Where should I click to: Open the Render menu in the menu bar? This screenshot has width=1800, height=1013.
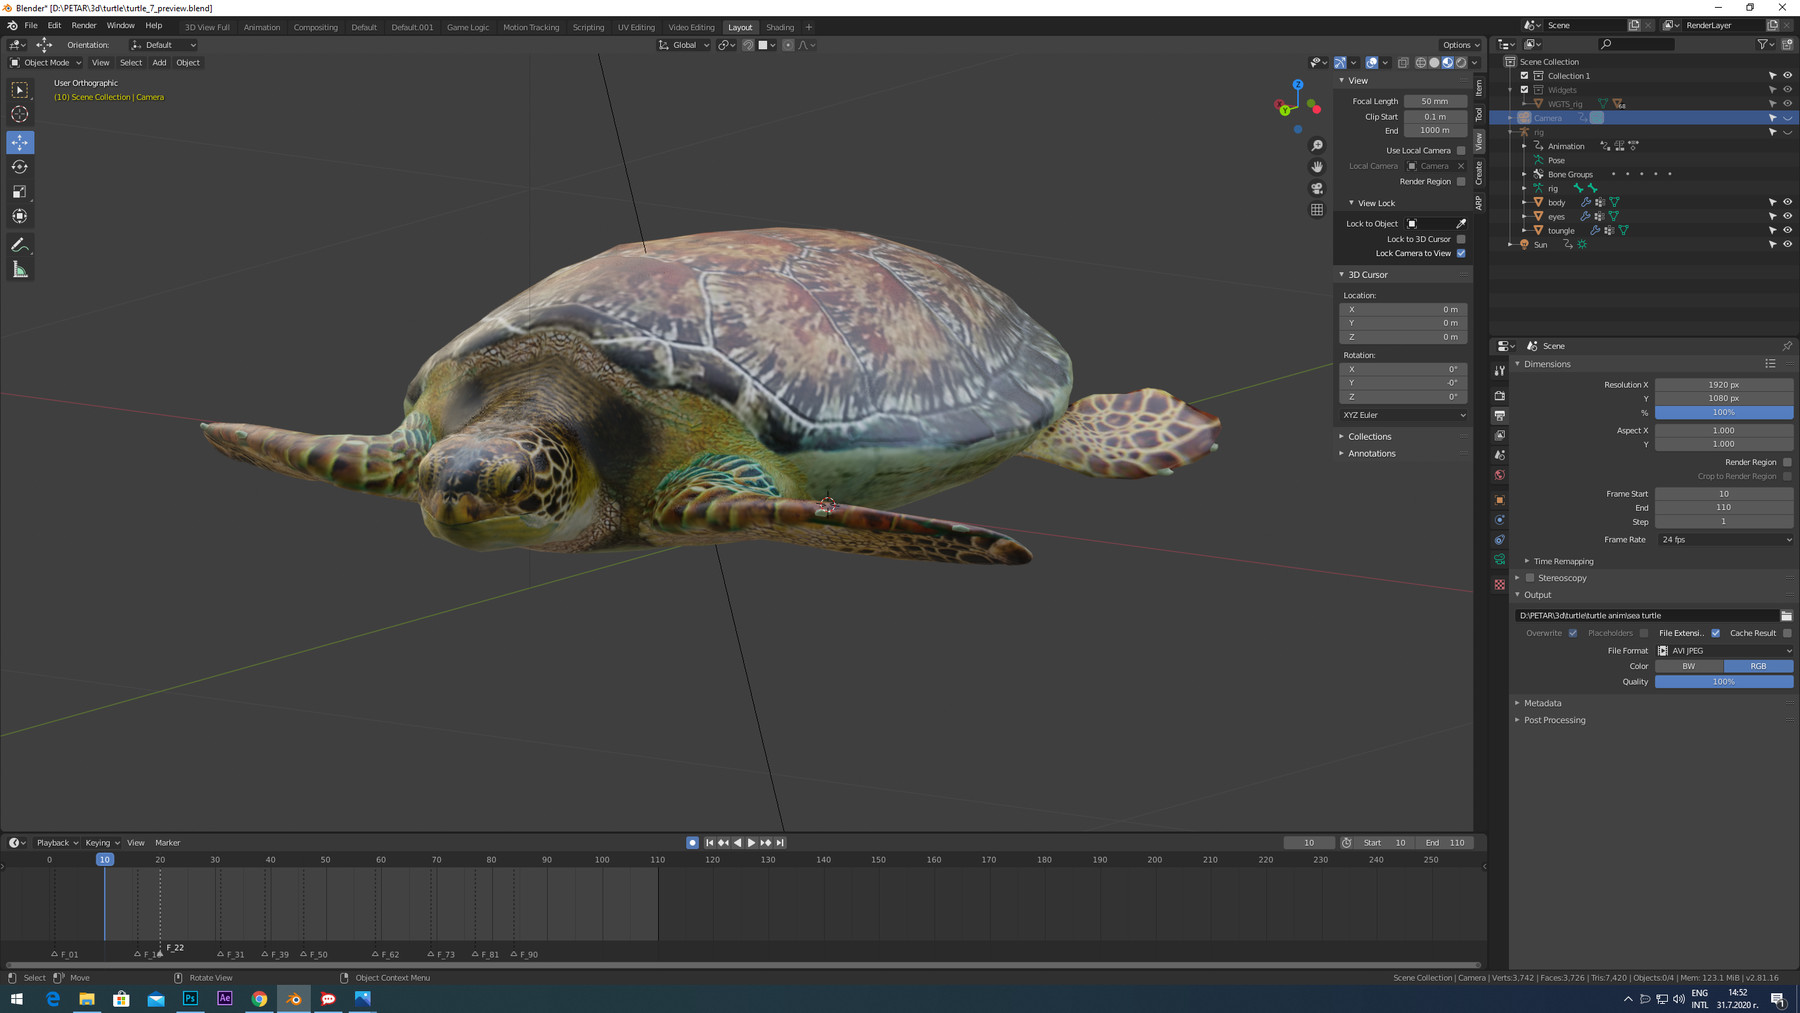click(83, 25)
